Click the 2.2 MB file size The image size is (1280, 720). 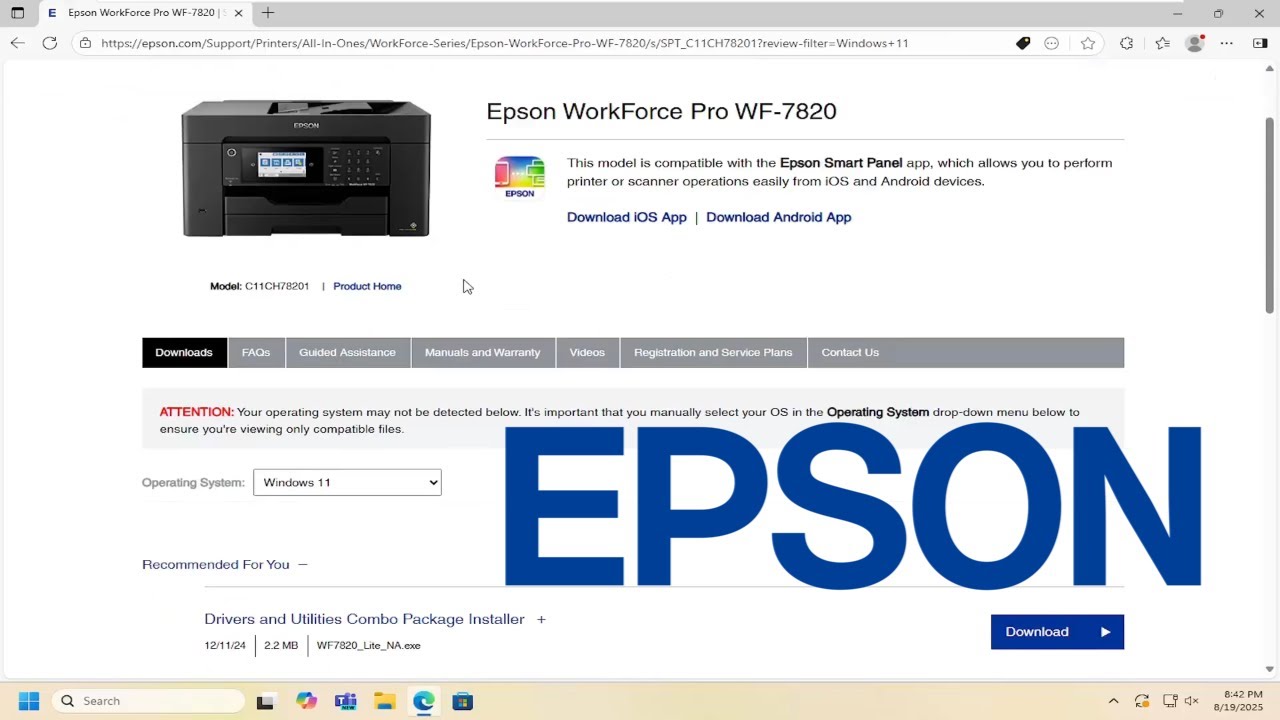click(x=281, y=646)
